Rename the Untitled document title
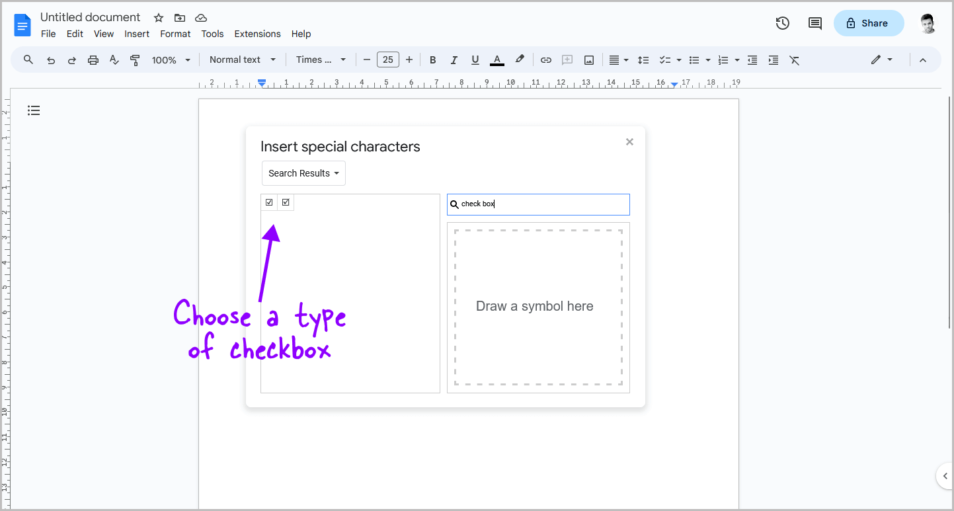The width and height of the screenshot is (954, 511). pos(90,17)
